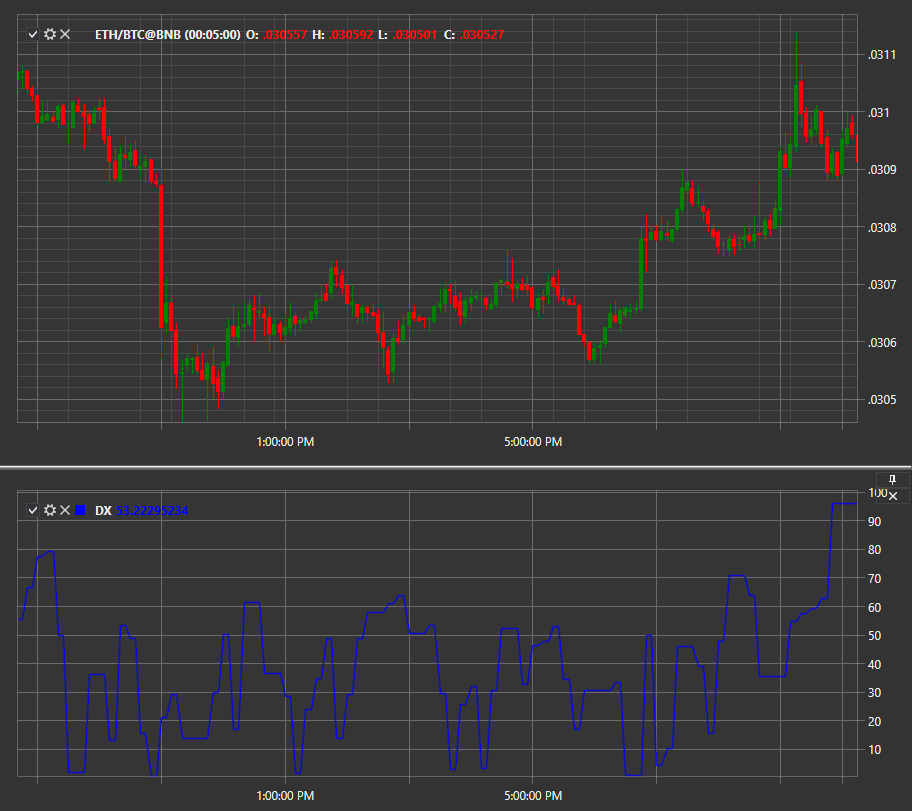This screenshot has width=912, height=811.
Task: Click the ETH/BTC@BNB (00:05:00) series title
Action: [168, 35]
